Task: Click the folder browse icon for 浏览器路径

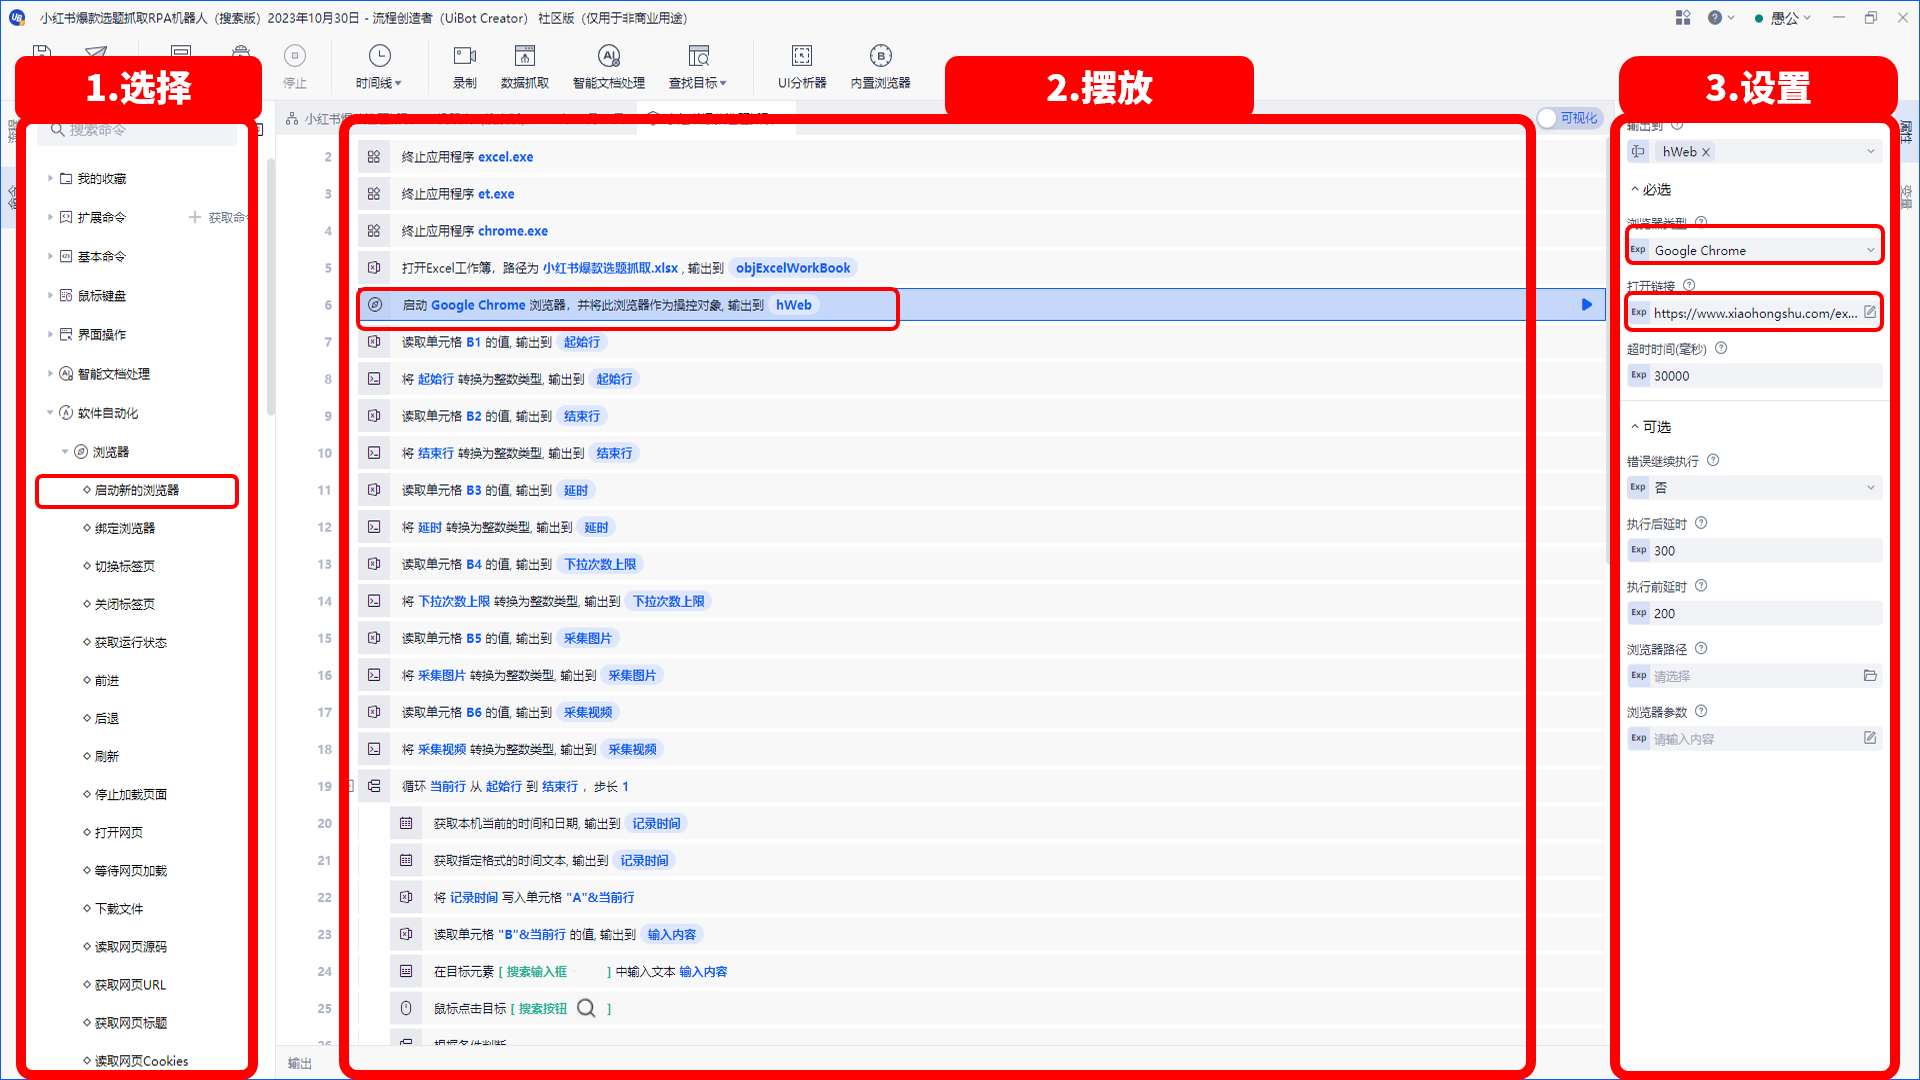Action: point(1870,675)
